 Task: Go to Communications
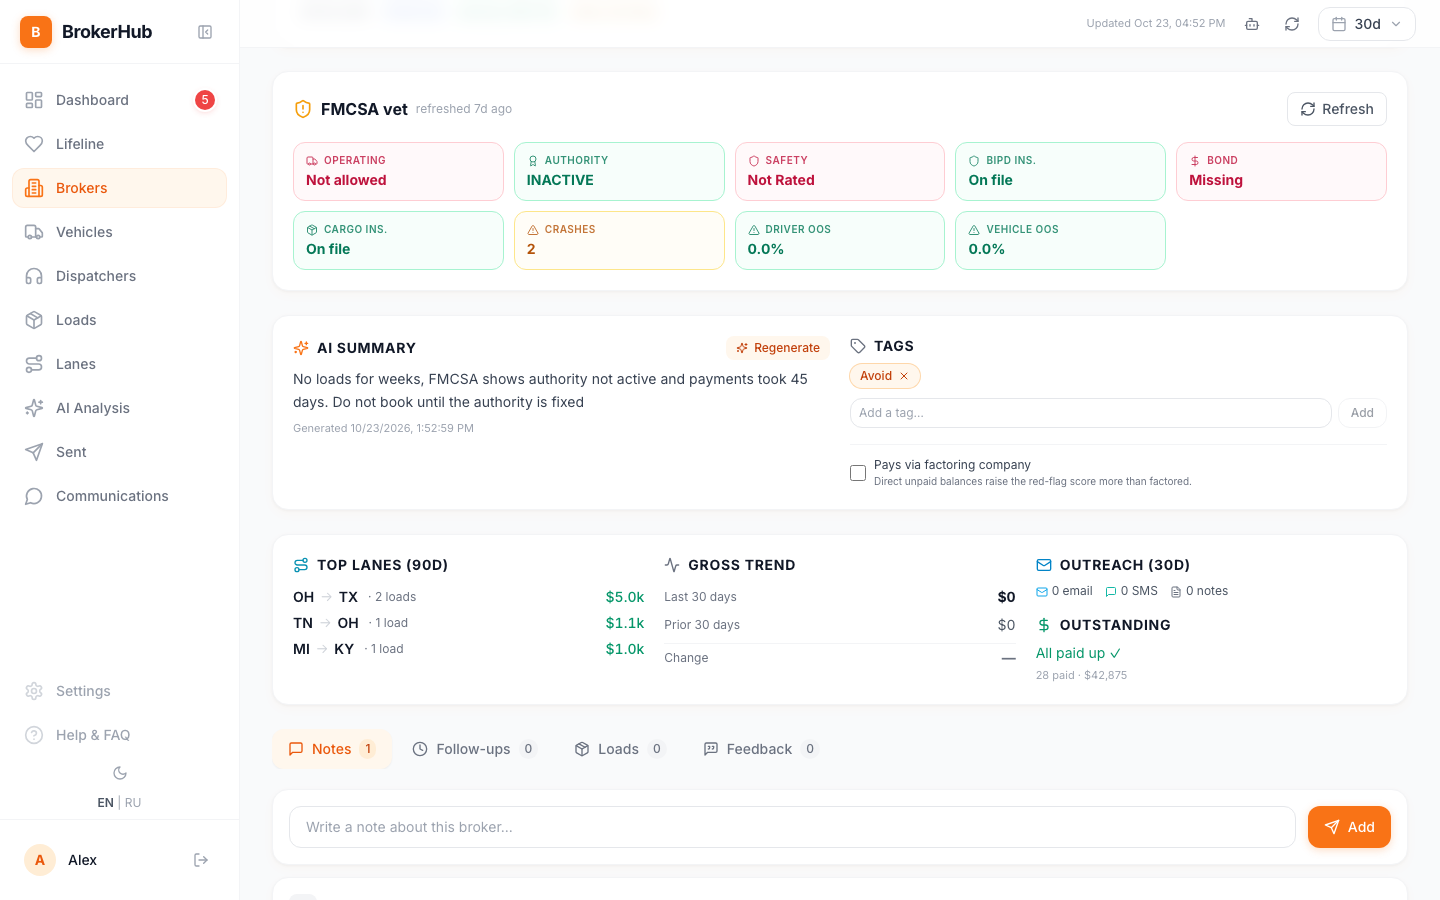(x=120, y=496)
